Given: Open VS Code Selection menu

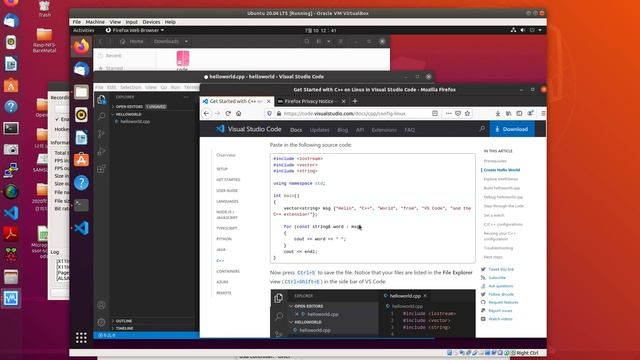Looking at the screenshot, I should point(131,87).
